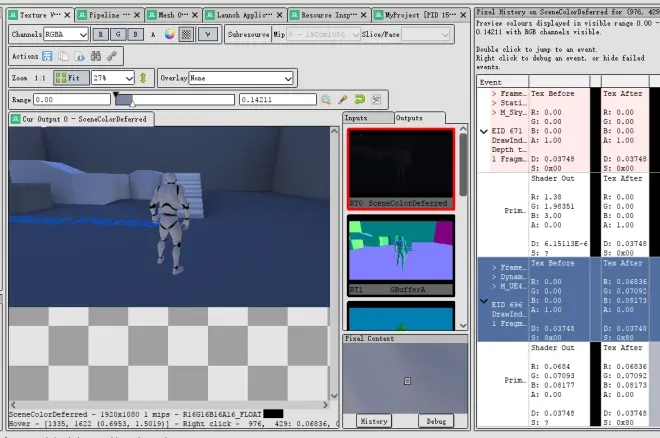Click the History button under Pixel Context
This screenshot has width=660, height=438.
374,421
